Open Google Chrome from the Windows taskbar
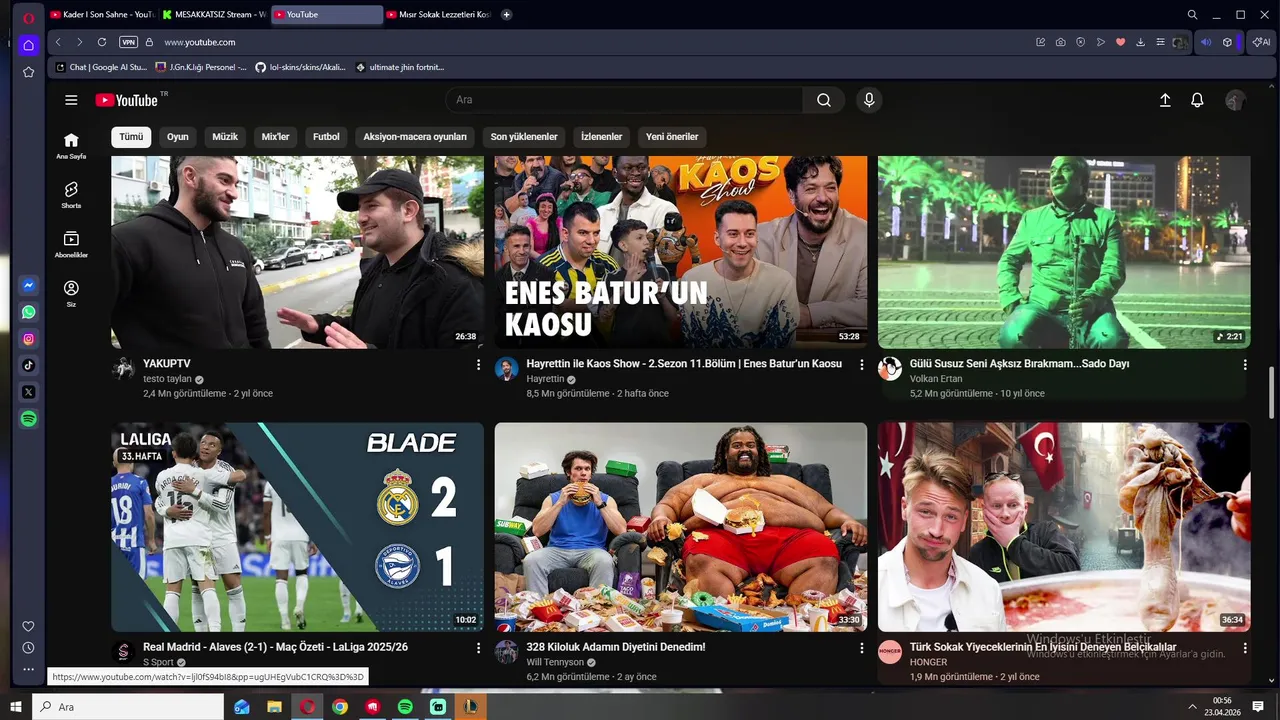This screenshot has width=1280, height=720. (x=340, y=707)
